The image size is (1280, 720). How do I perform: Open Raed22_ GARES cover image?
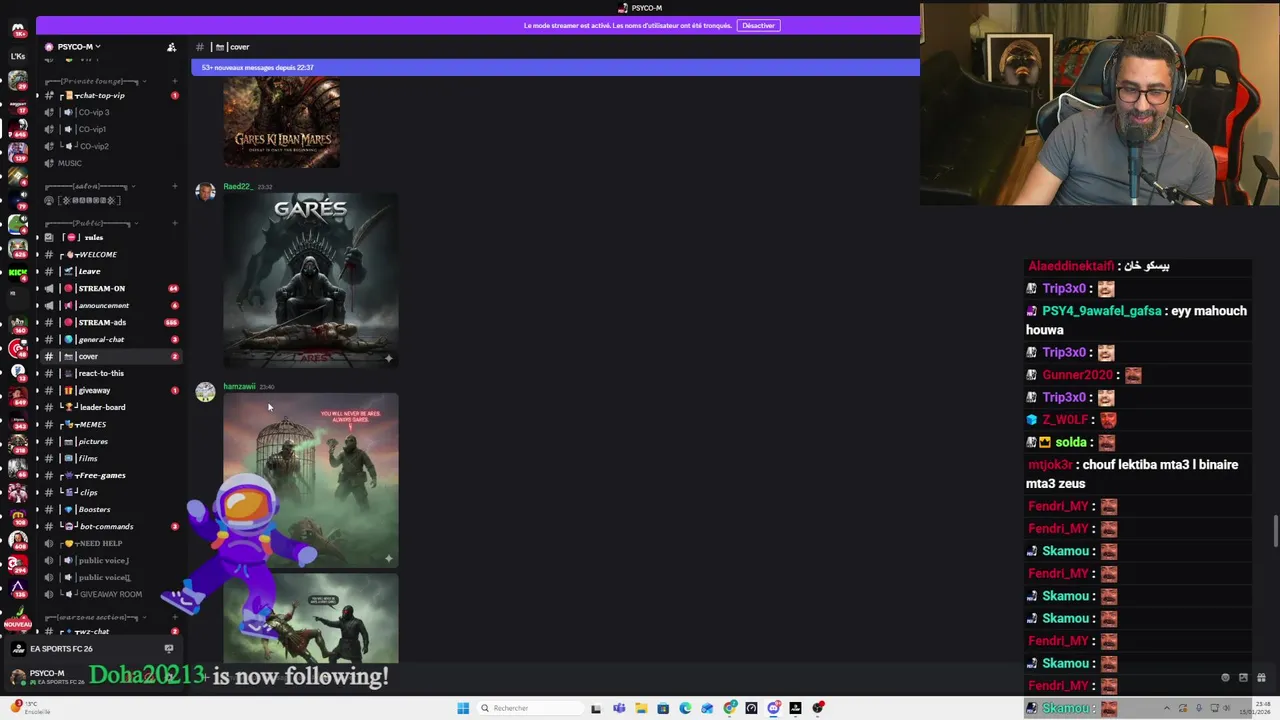coord(311,280)
